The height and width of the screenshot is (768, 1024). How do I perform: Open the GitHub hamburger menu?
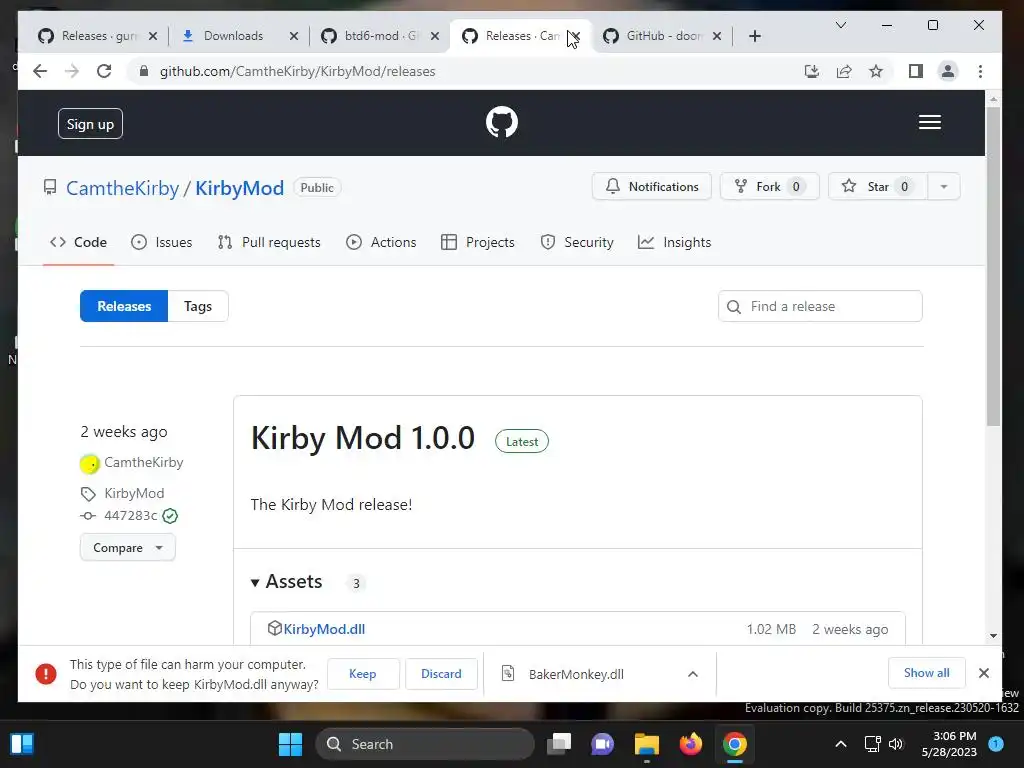(929, 122)
